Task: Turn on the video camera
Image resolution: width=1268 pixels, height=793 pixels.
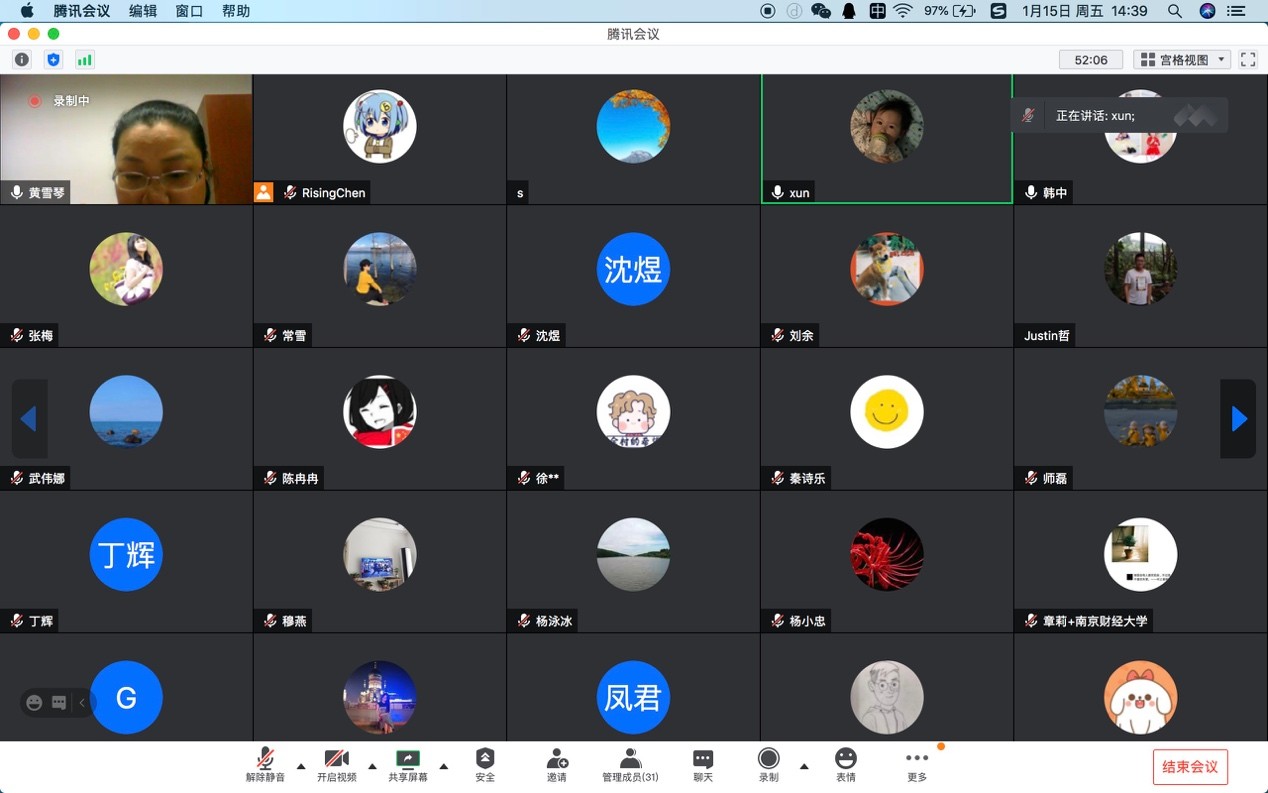Action: point(337,765)
